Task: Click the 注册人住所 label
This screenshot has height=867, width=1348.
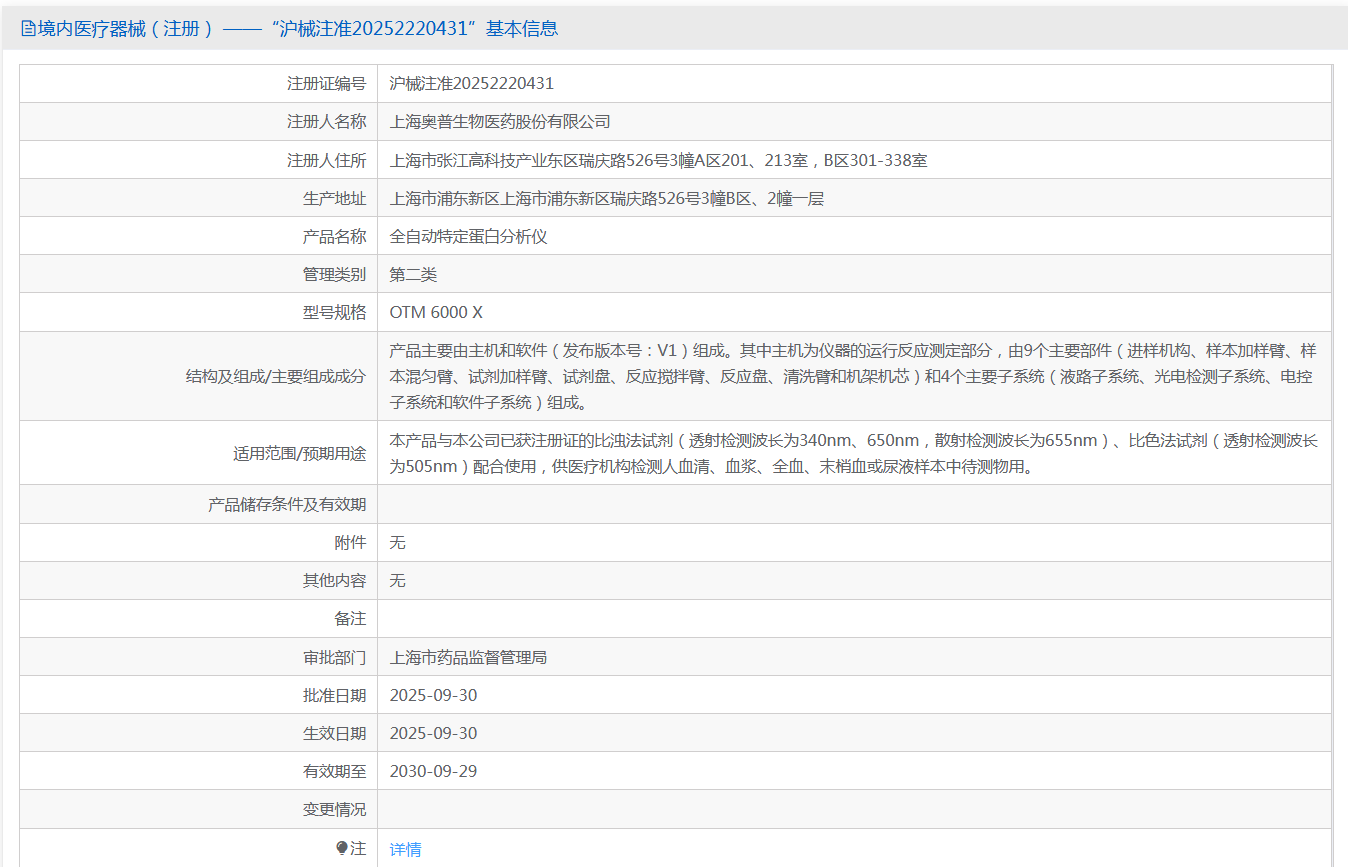Action: tap(326, 160)
